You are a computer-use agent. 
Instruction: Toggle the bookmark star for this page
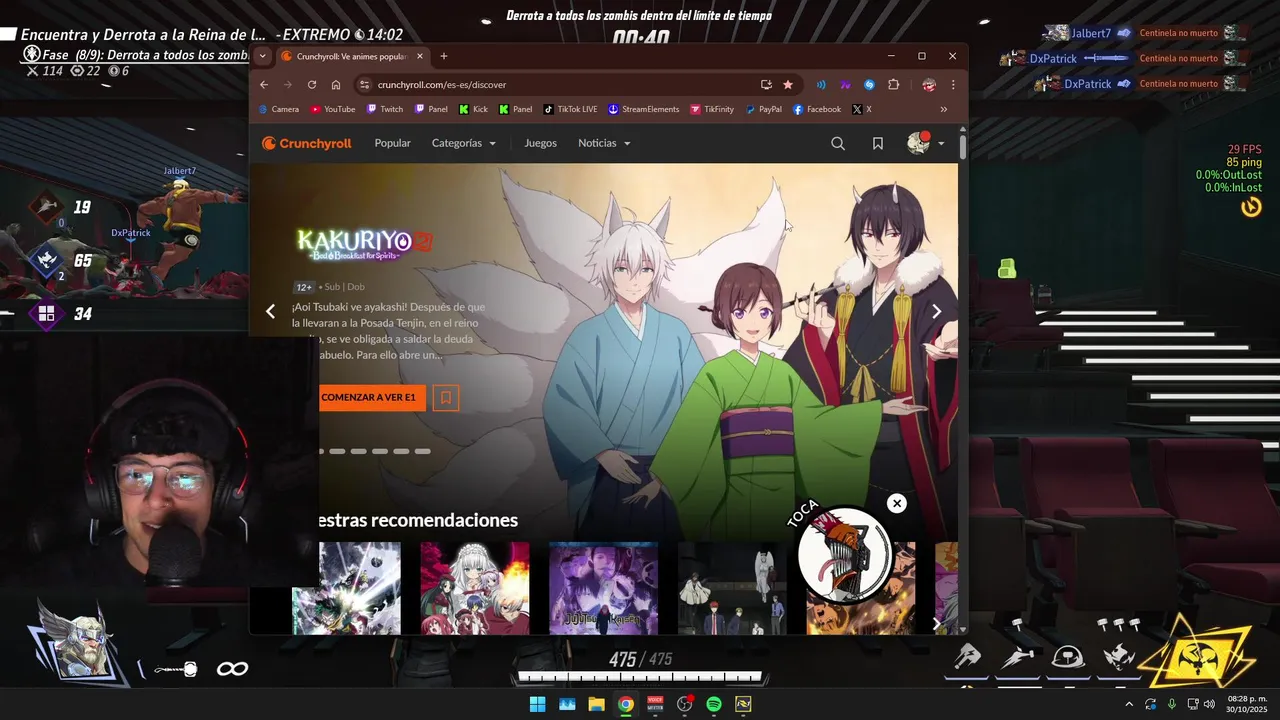click(788, 85)
